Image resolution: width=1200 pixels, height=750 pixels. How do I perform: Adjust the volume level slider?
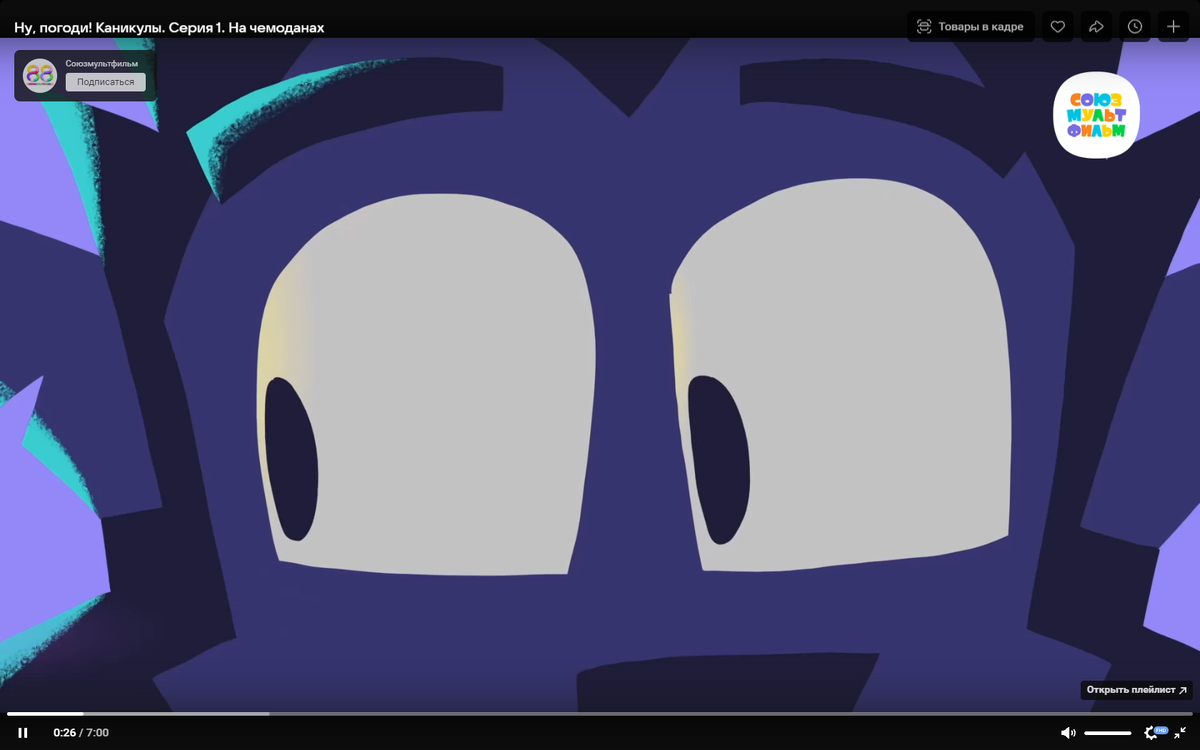[x=1107, y=733]
